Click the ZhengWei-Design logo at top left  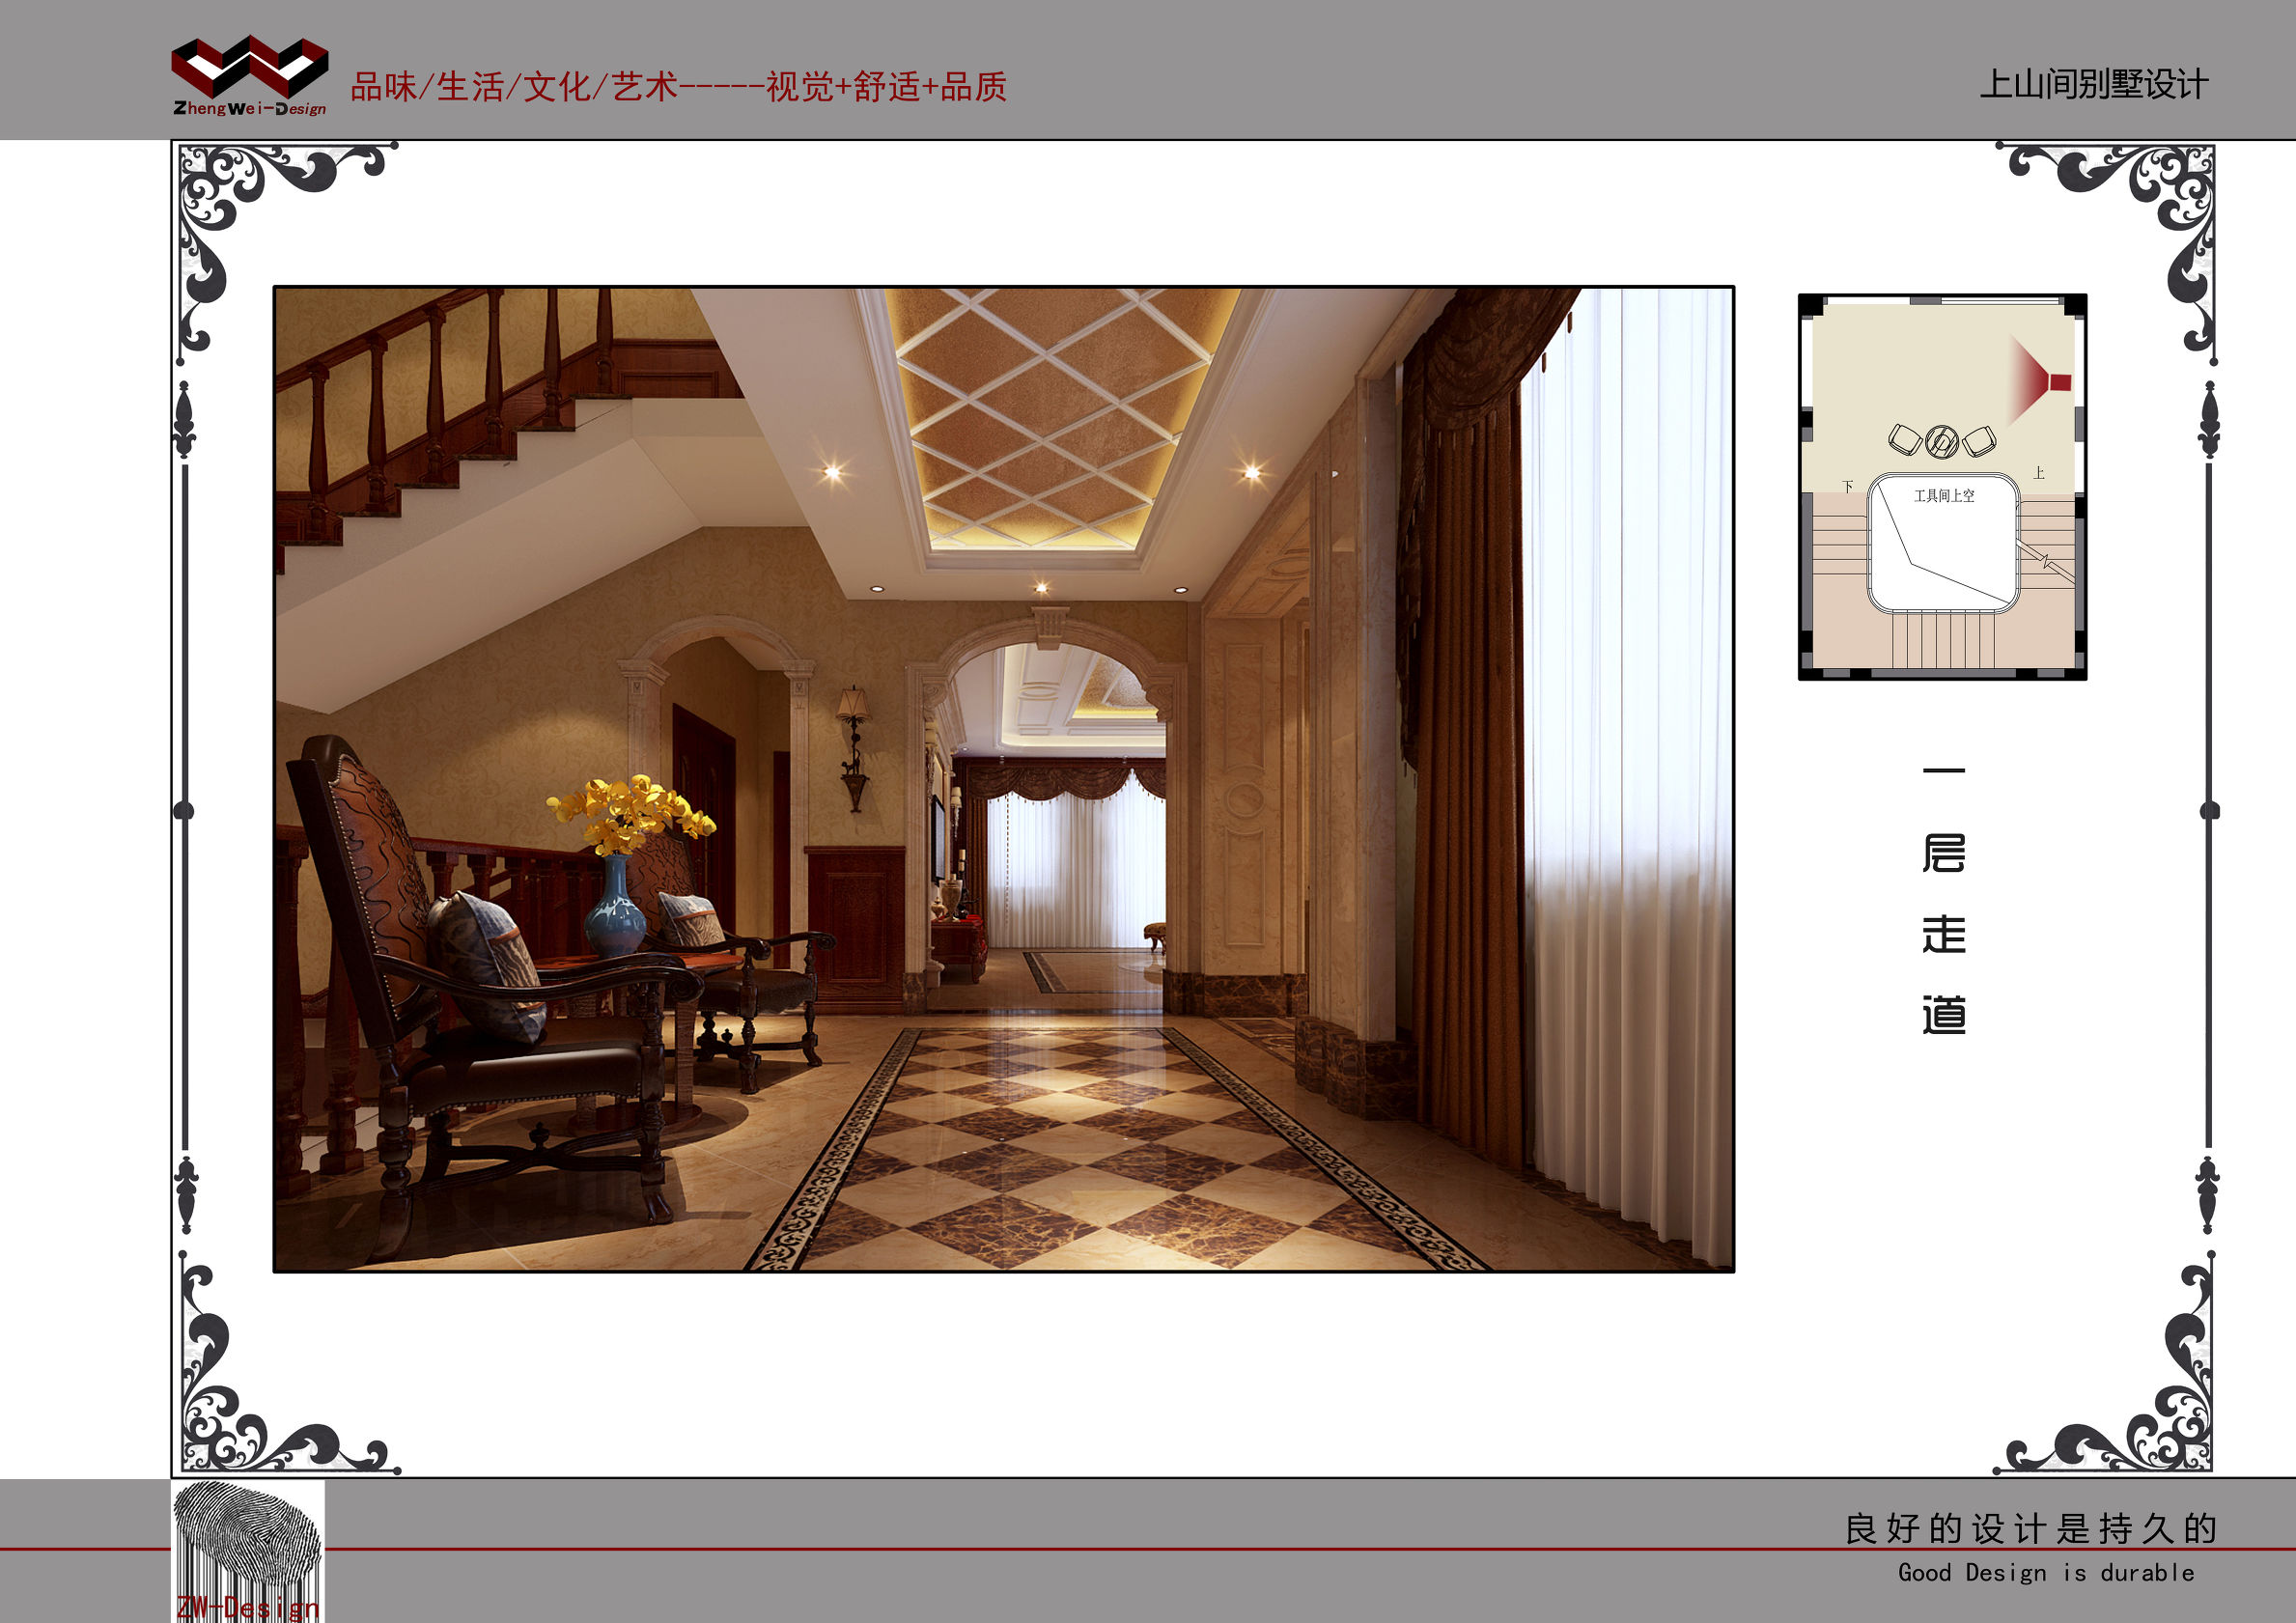(249, 77)
